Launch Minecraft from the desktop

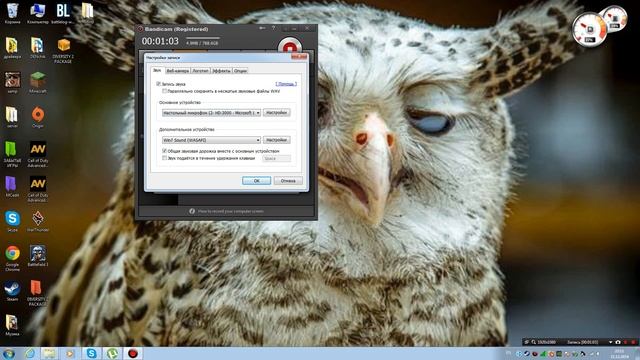(x=38, y=83)
